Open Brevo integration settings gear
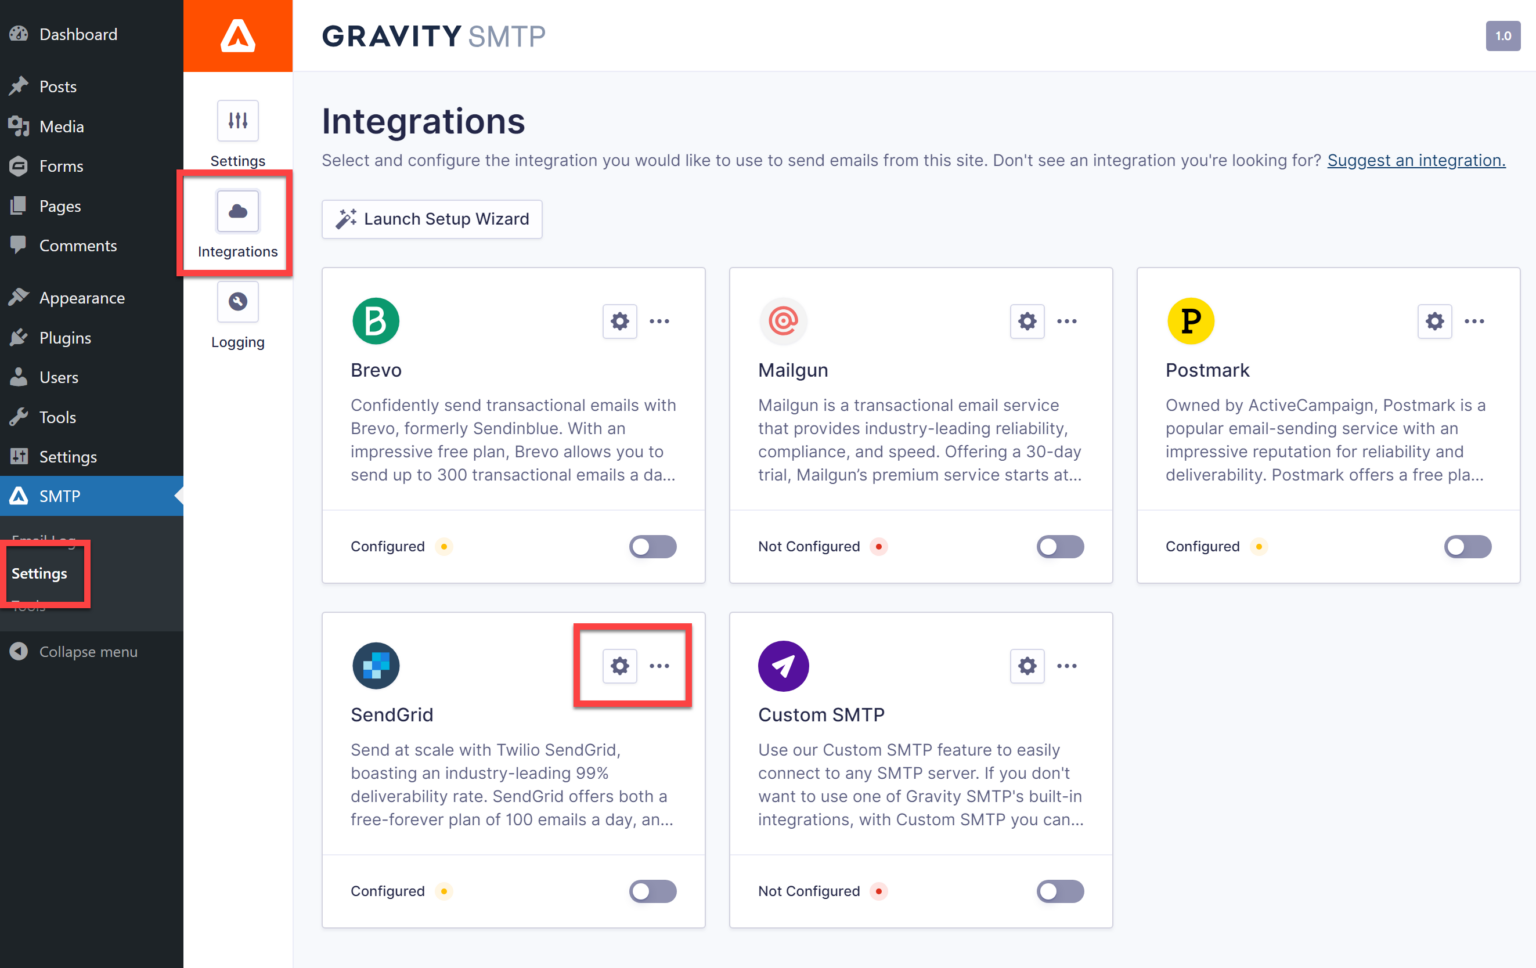 click(619, 321)
